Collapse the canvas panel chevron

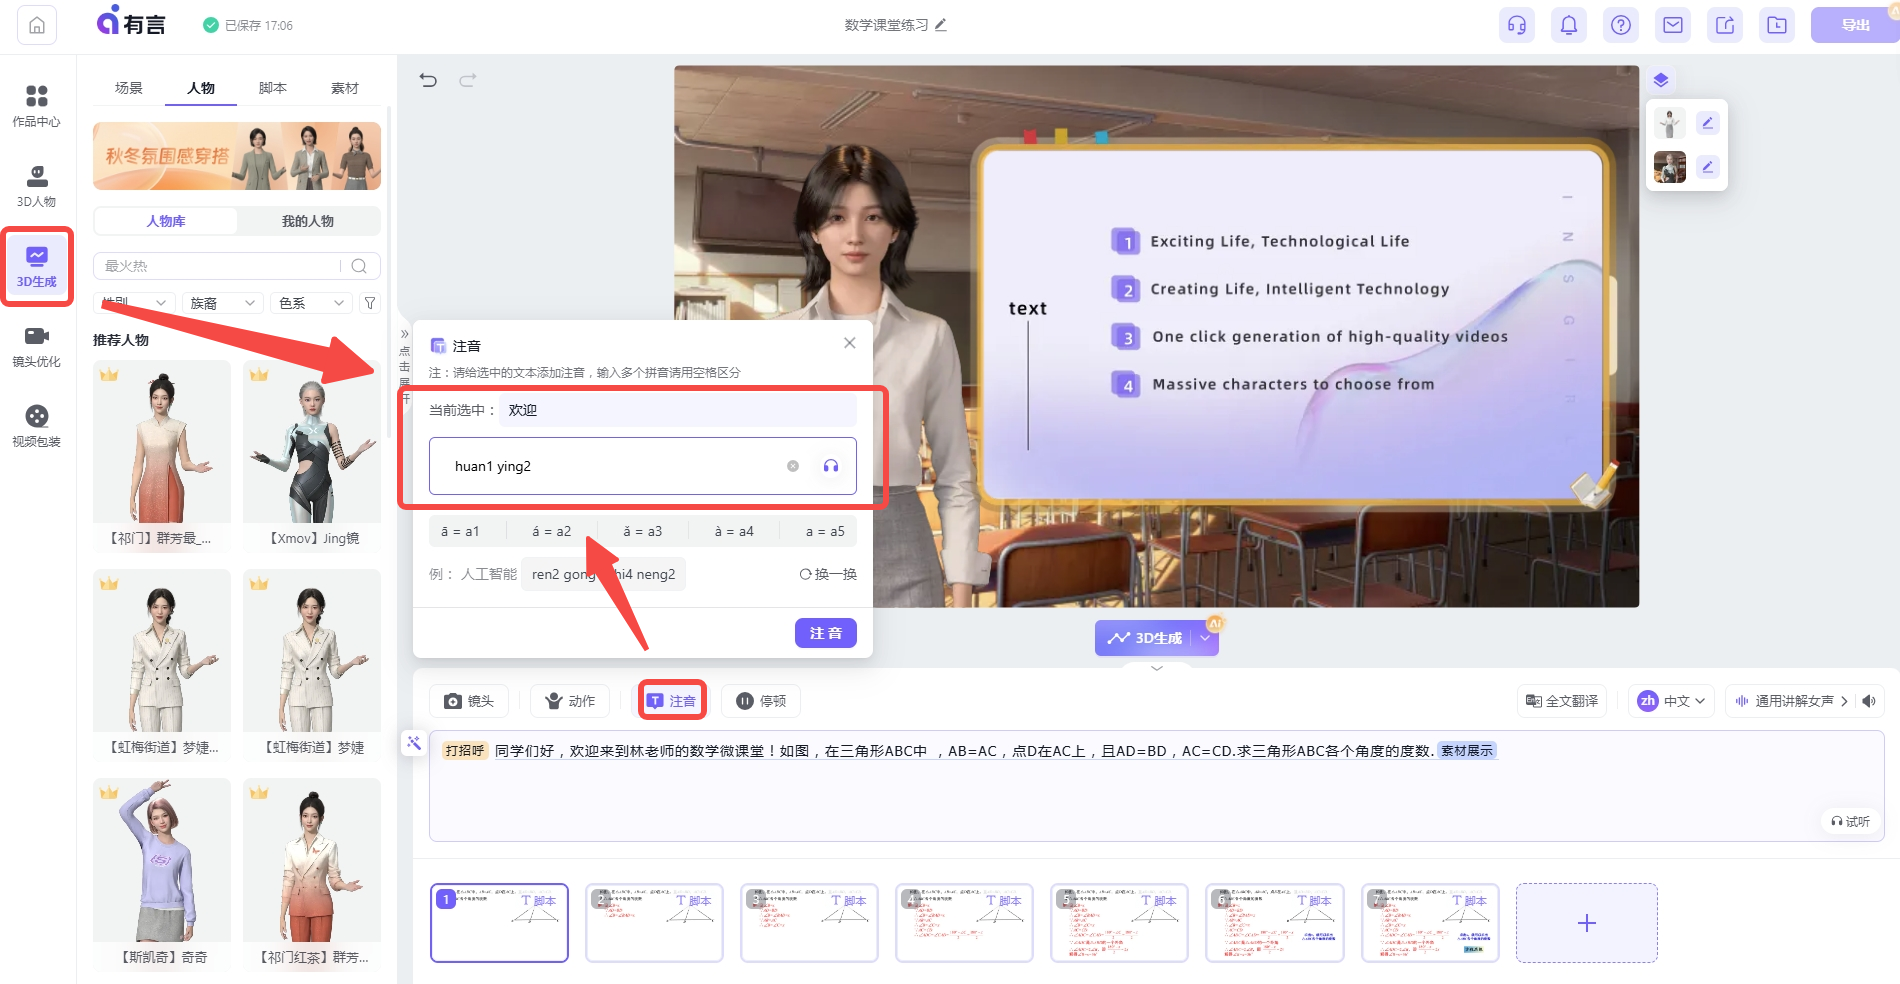point(1157,668)
